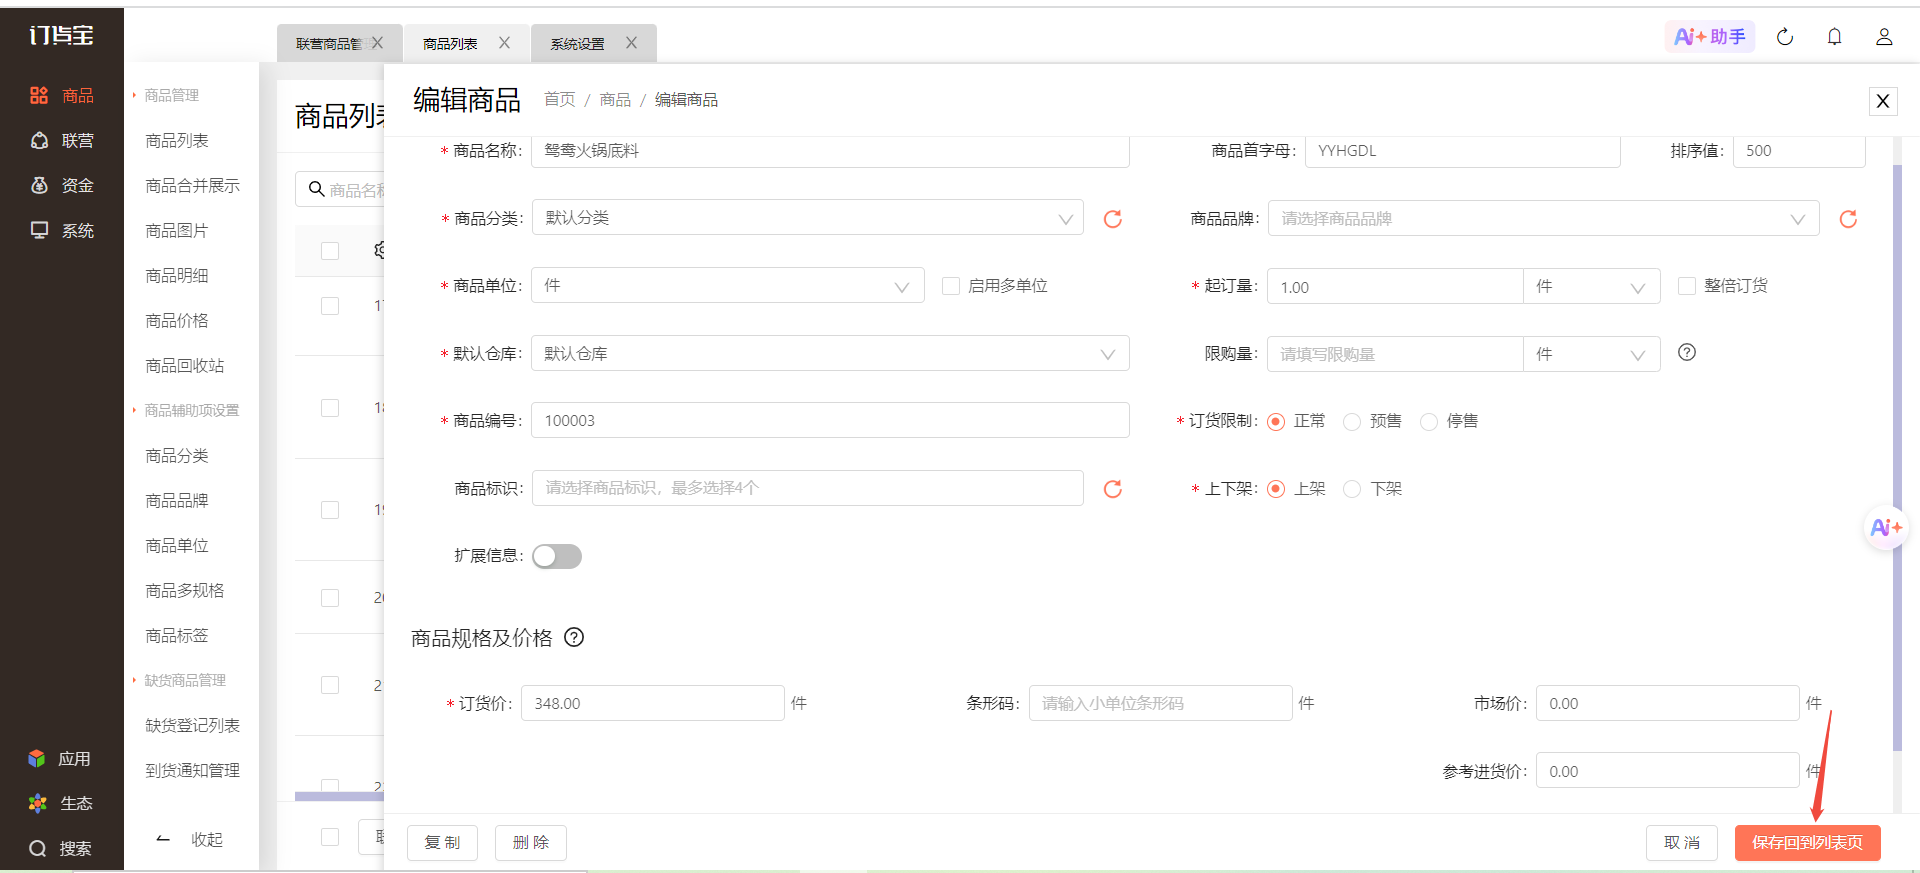The height and width of the screenshot is (873, 1920).
Task: Open the AI+ 助手 assistant
Action: [x=1710, y=37]
